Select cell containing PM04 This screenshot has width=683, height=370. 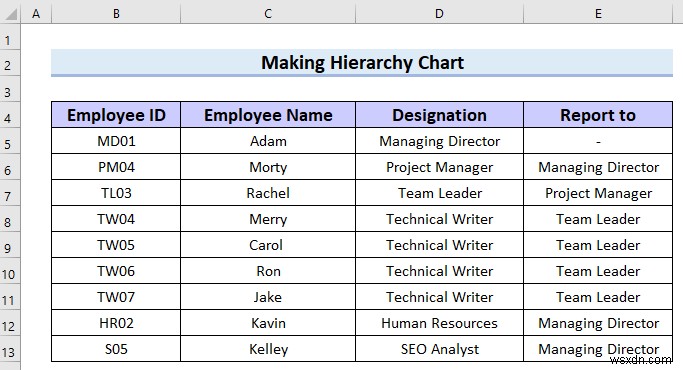click(116, 167)
